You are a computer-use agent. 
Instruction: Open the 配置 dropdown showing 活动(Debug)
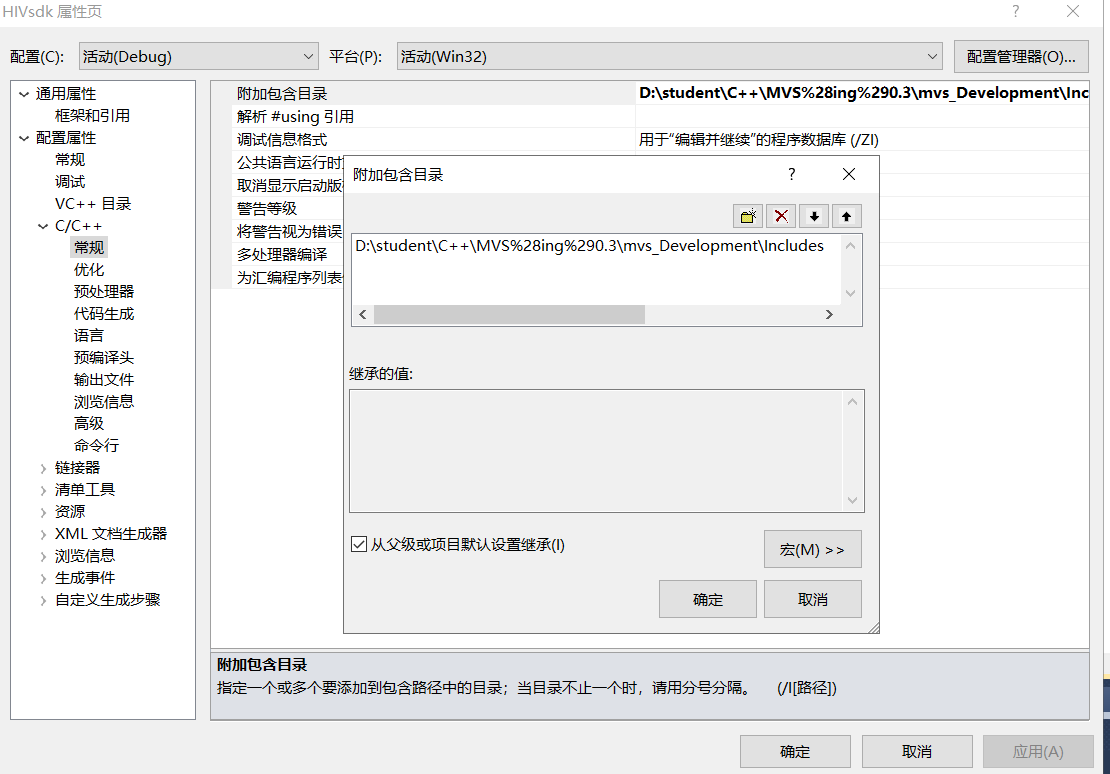198,57
